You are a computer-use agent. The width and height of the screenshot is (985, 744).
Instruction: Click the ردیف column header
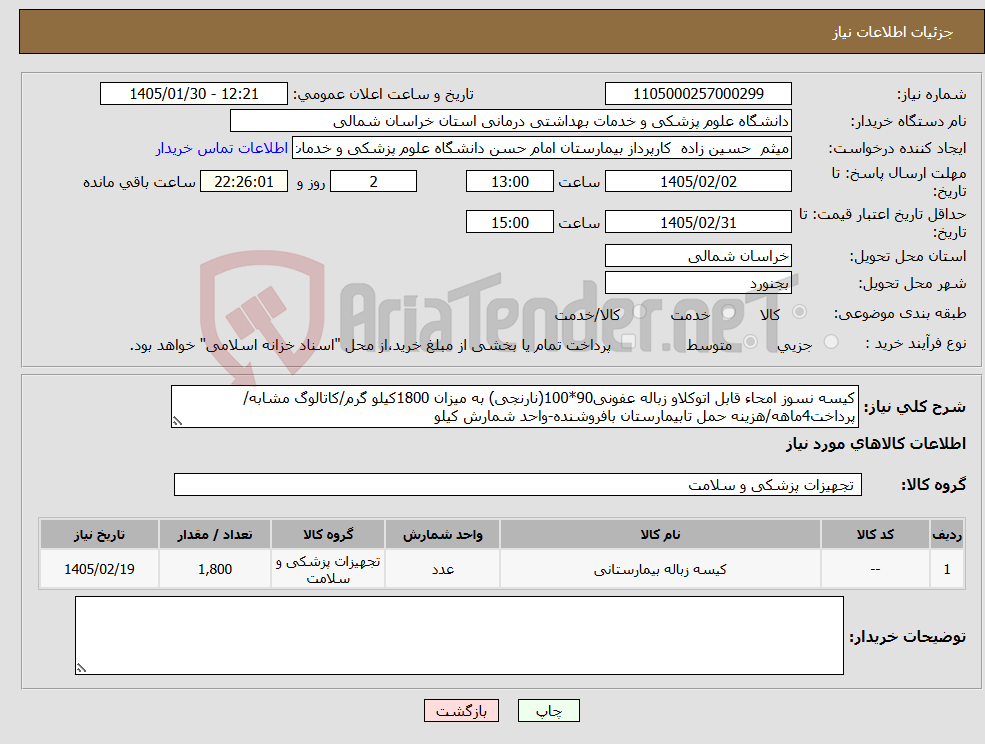947,534
